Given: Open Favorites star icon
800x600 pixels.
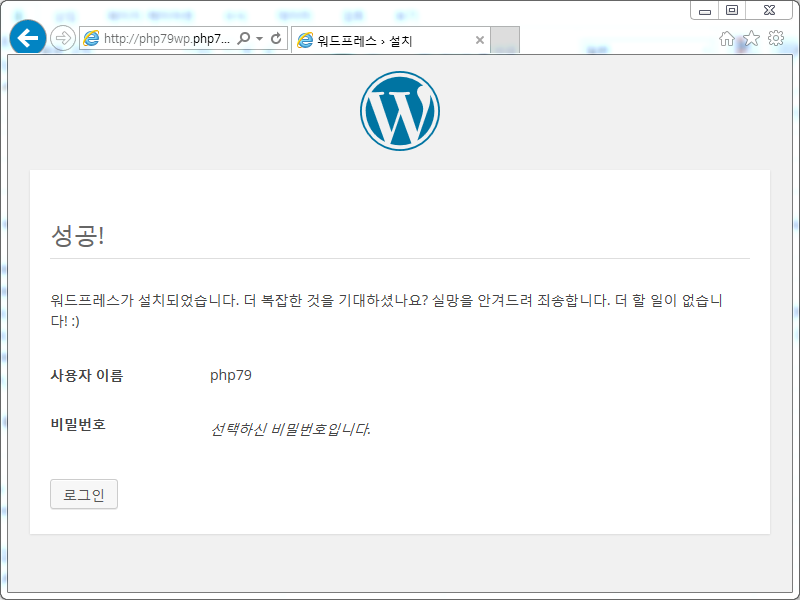Looking at the screenshot, I should coord(752,38).
